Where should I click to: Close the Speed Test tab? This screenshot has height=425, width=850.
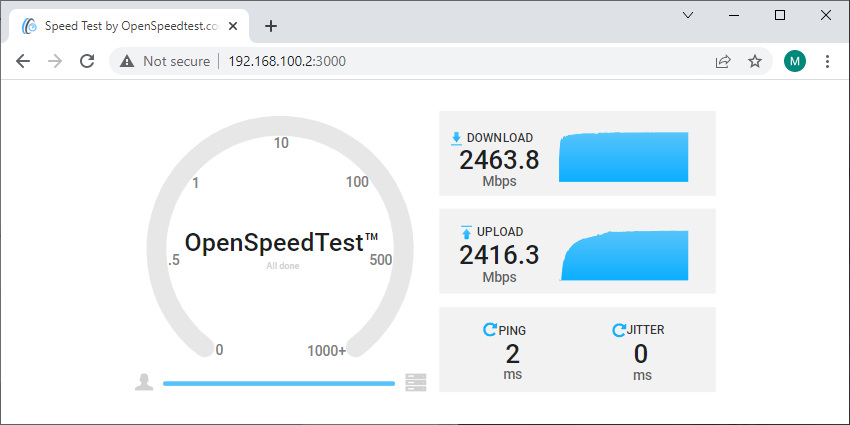coord(233,26)
